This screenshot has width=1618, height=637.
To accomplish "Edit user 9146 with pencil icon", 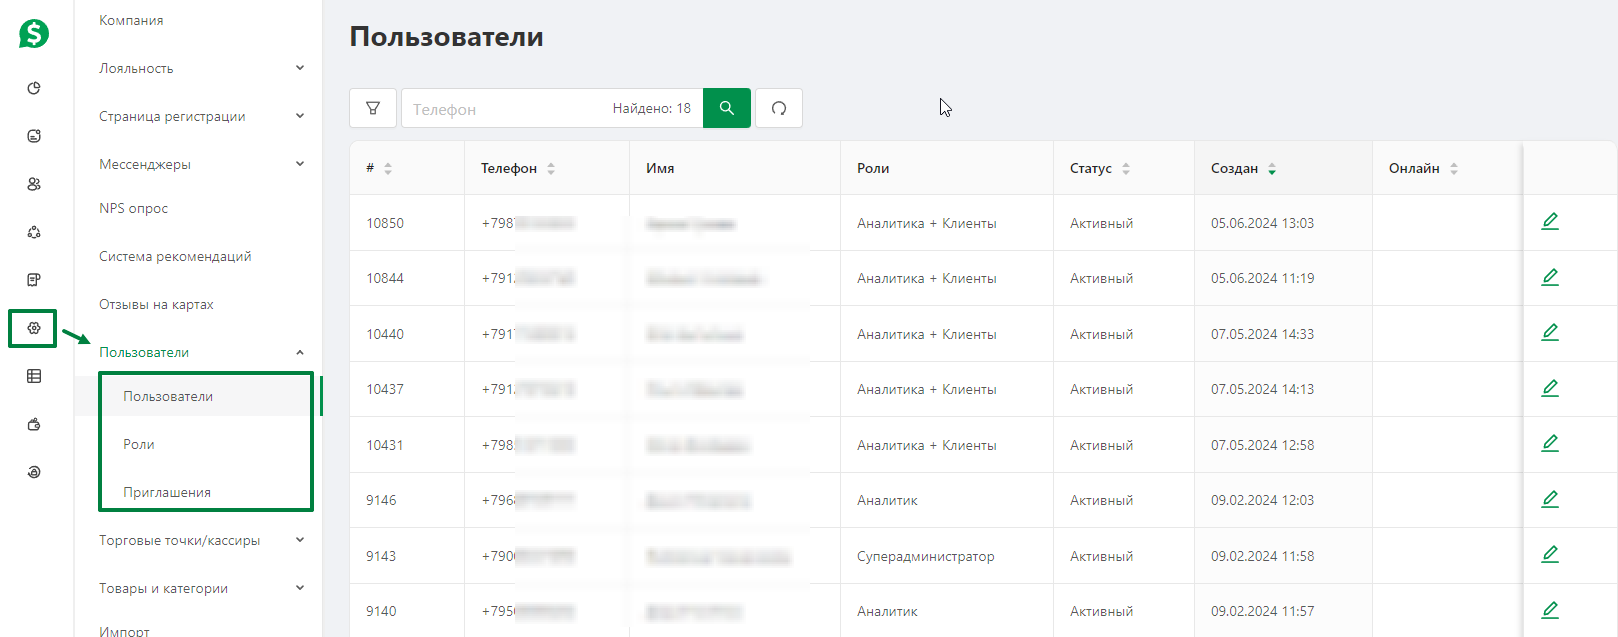I will 1550,499.
